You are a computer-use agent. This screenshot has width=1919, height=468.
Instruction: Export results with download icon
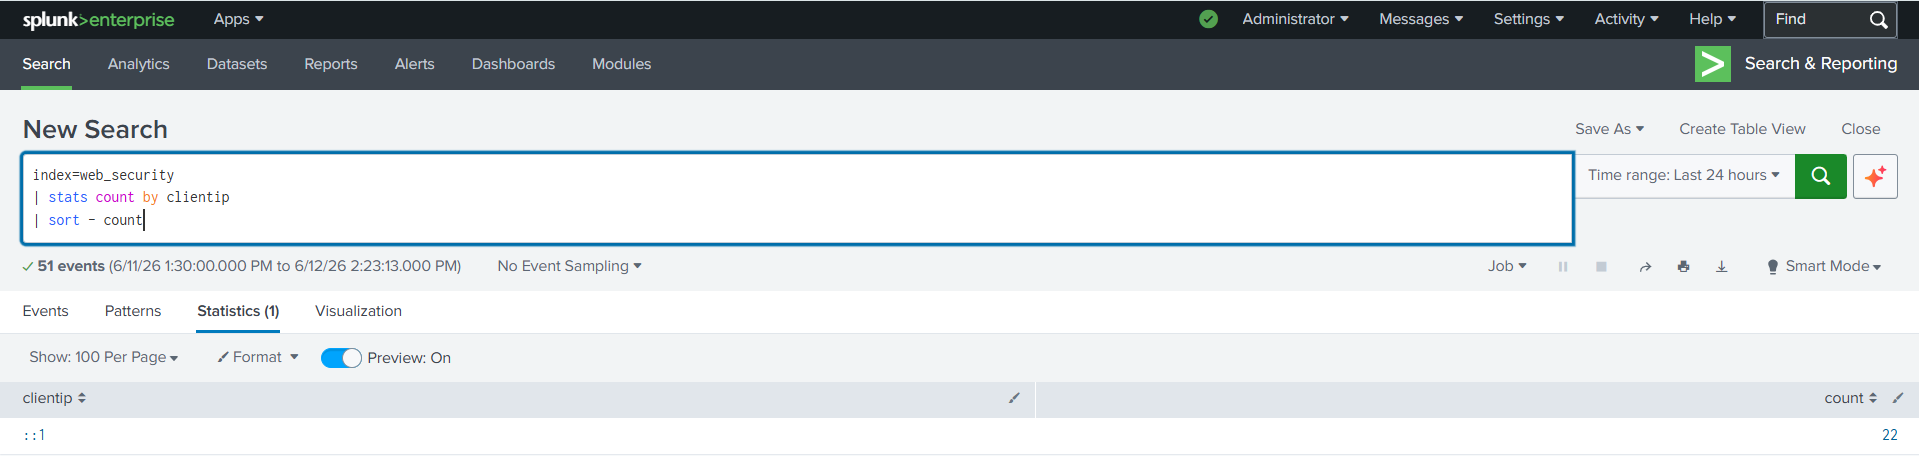1722,267
